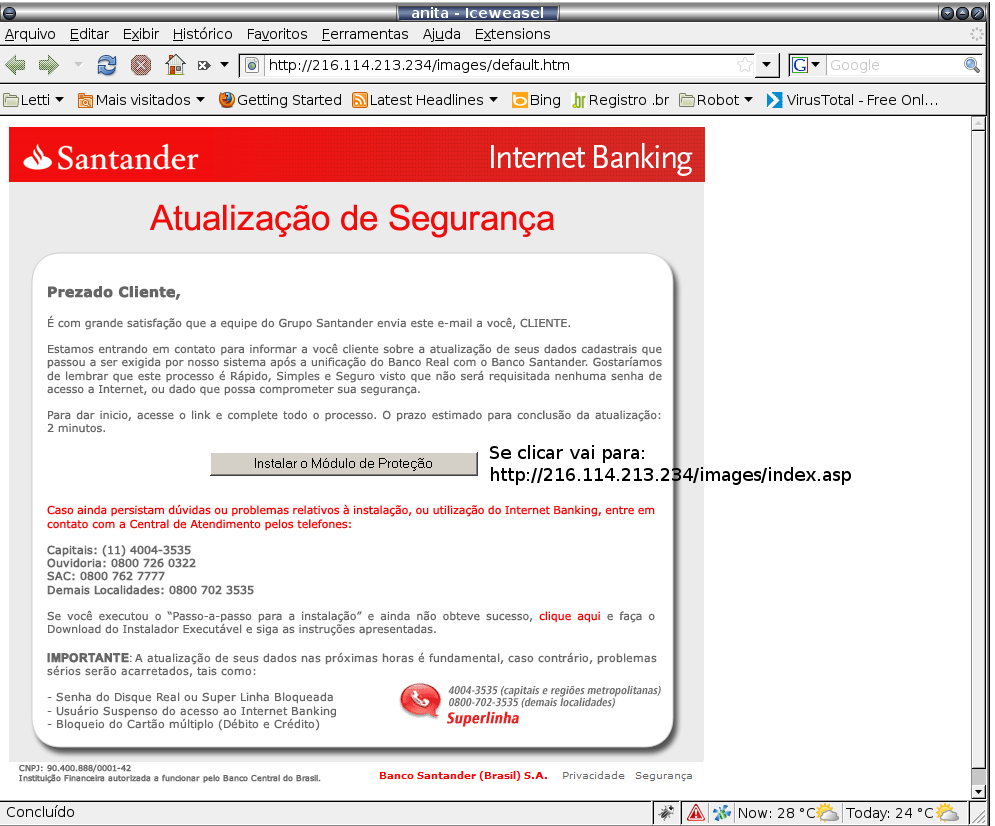Click the throbber activity indicator
Screen dimensions: 995x826
(977, 34)
